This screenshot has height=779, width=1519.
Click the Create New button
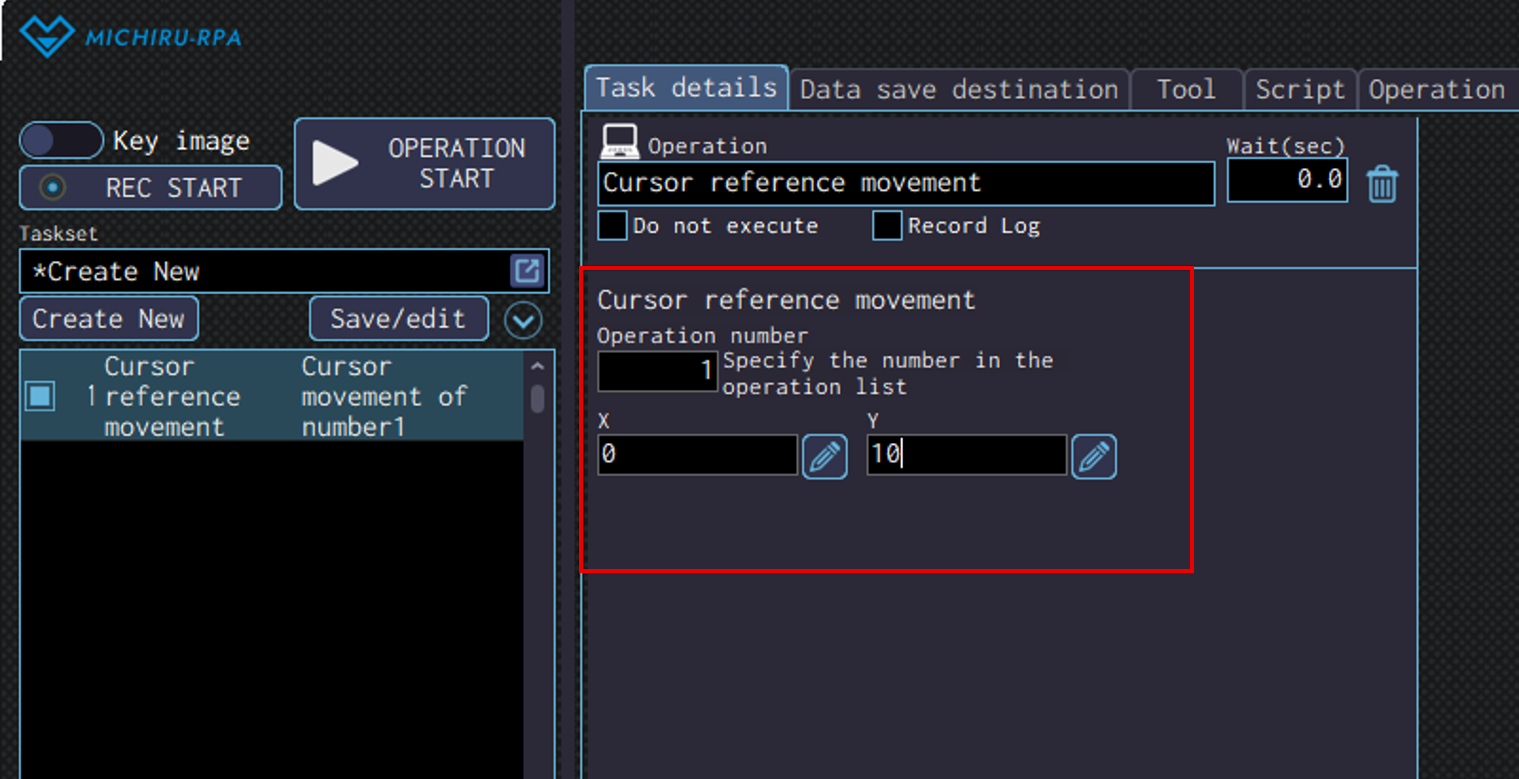pyautogui.click(x=108, y=319)
